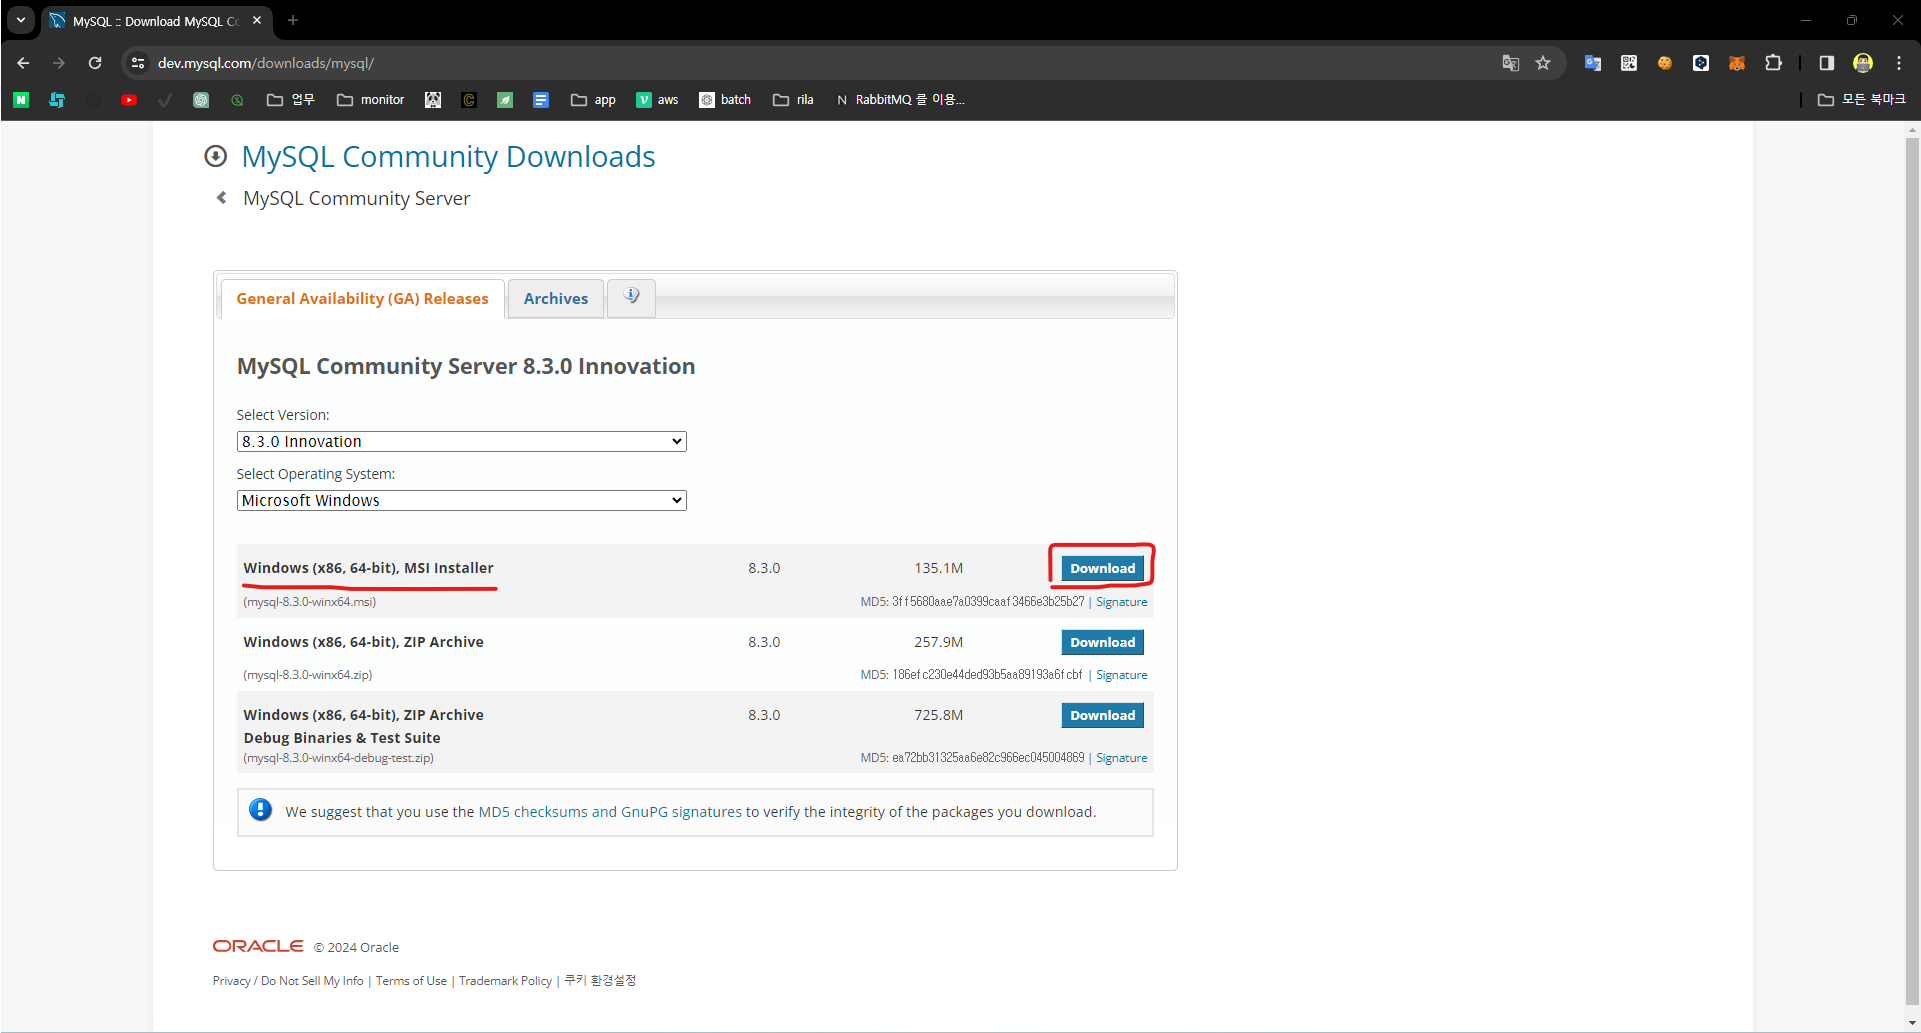Download the 257.9M ZIP Archive
Viewport: 1921px width, 1033px height.
click(x=1102, y=642)
